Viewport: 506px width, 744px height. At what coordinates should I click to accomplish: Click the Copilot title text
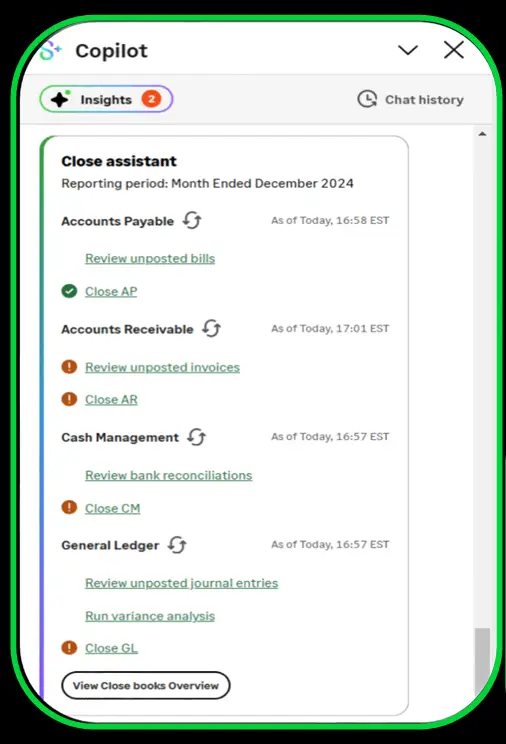(x=112, y=51)
